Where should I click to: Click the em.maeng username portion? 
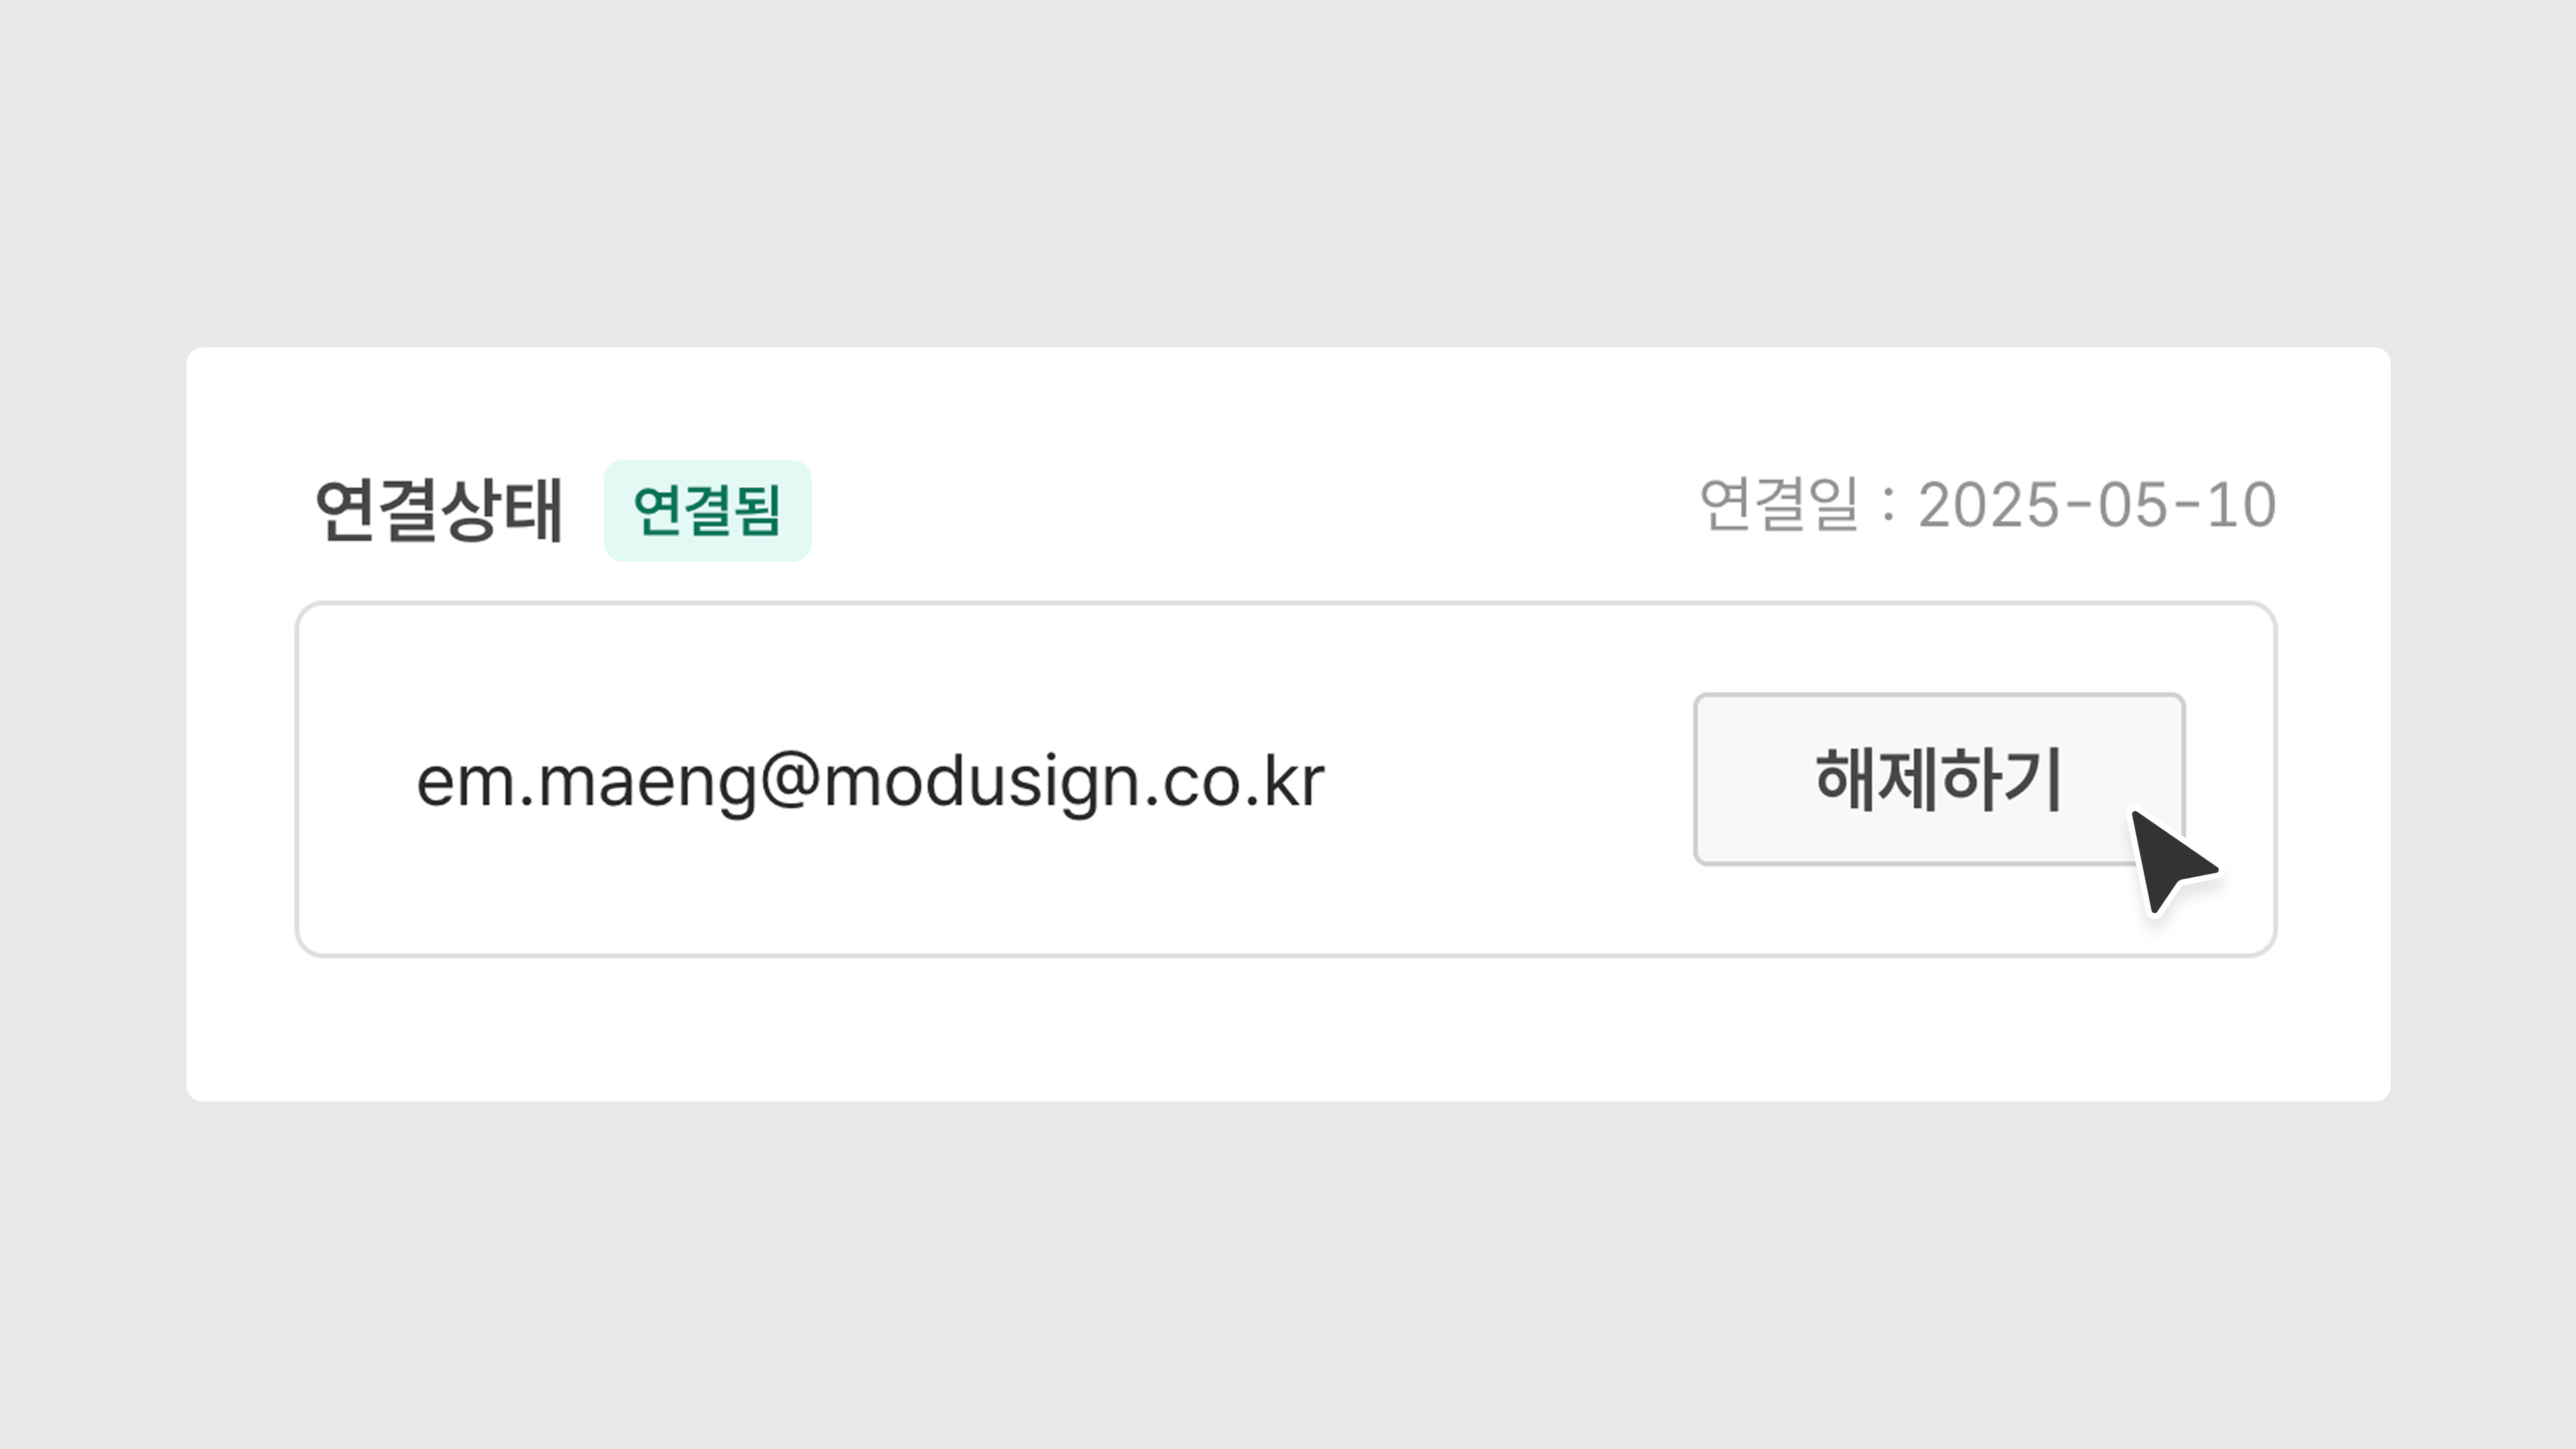(585, 781)
